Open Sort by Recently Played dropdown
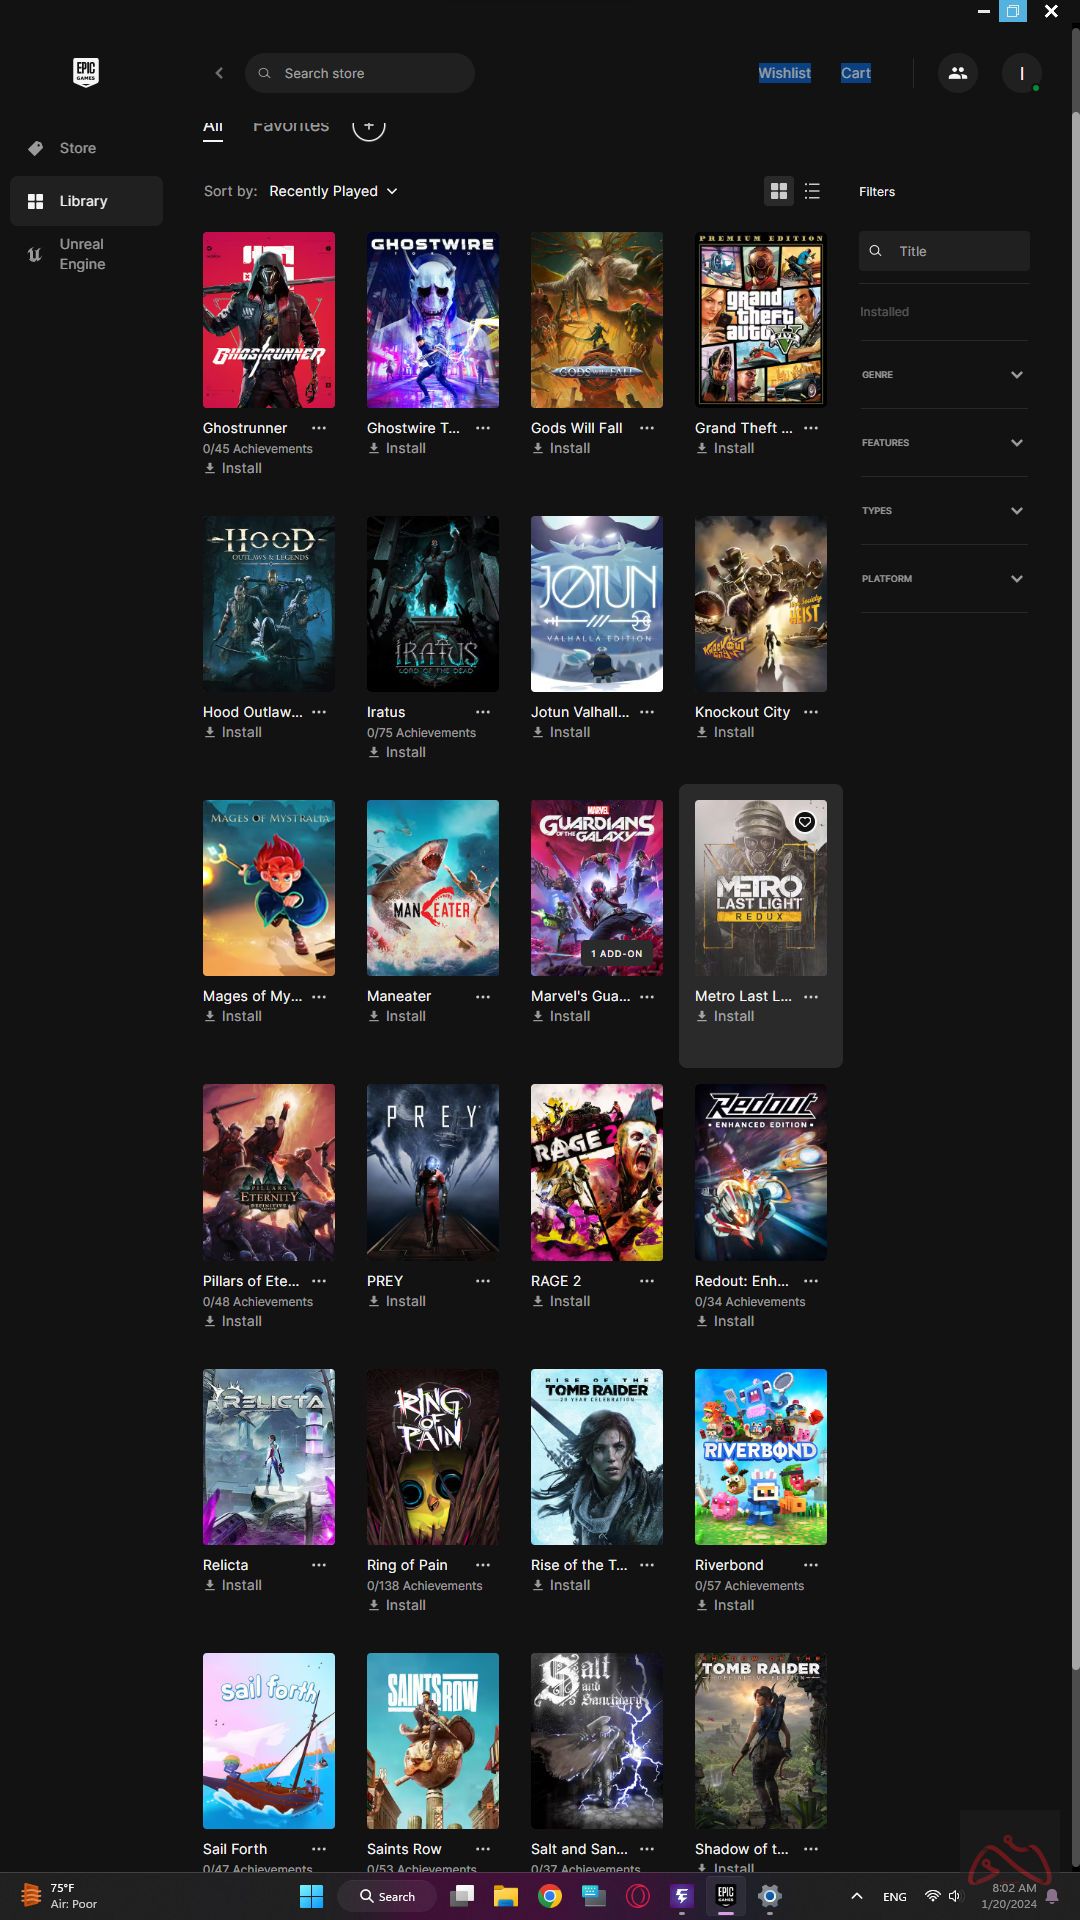This screenshot has height=1920, width=1080. pyautogui.click(x=333, y=191)
